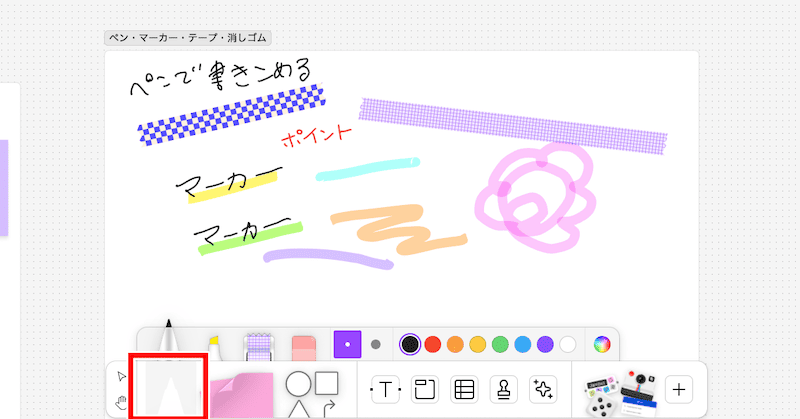Select the Text tool
800x419 pixels.
coord(384,389)
